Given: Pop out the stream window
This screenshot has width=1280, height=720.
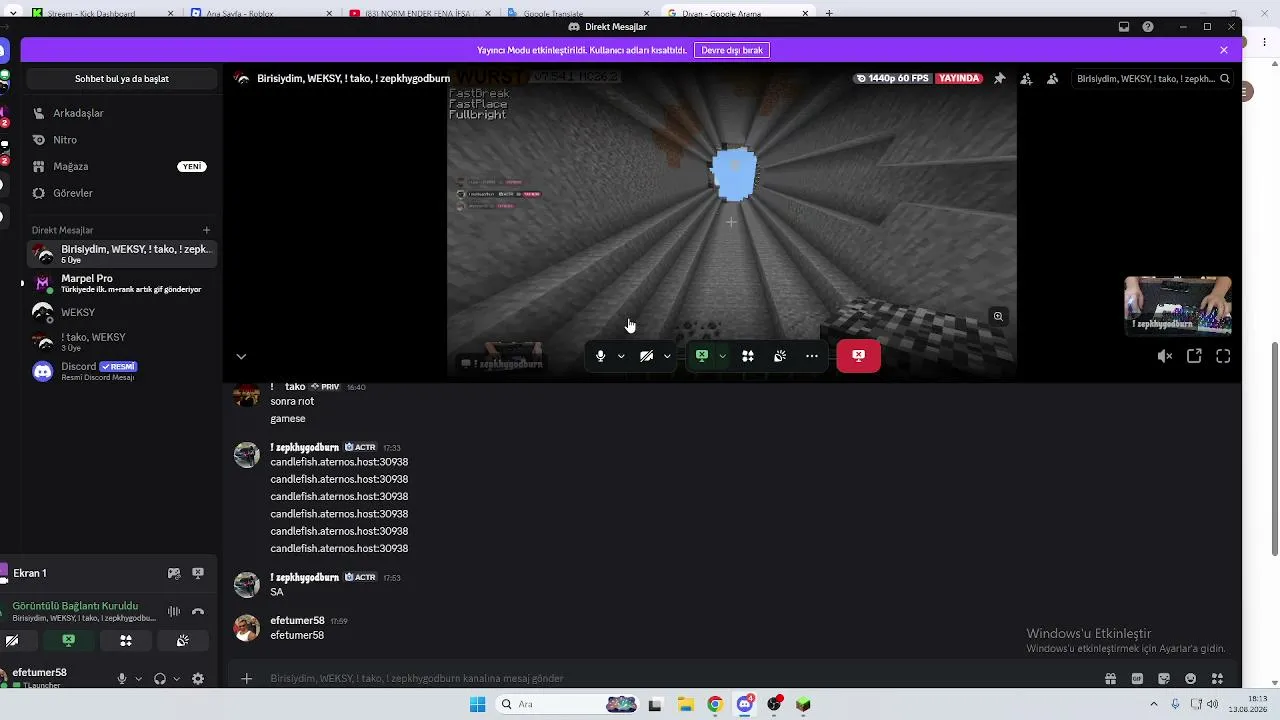Looking at the screenshot, I should 1194,356.
